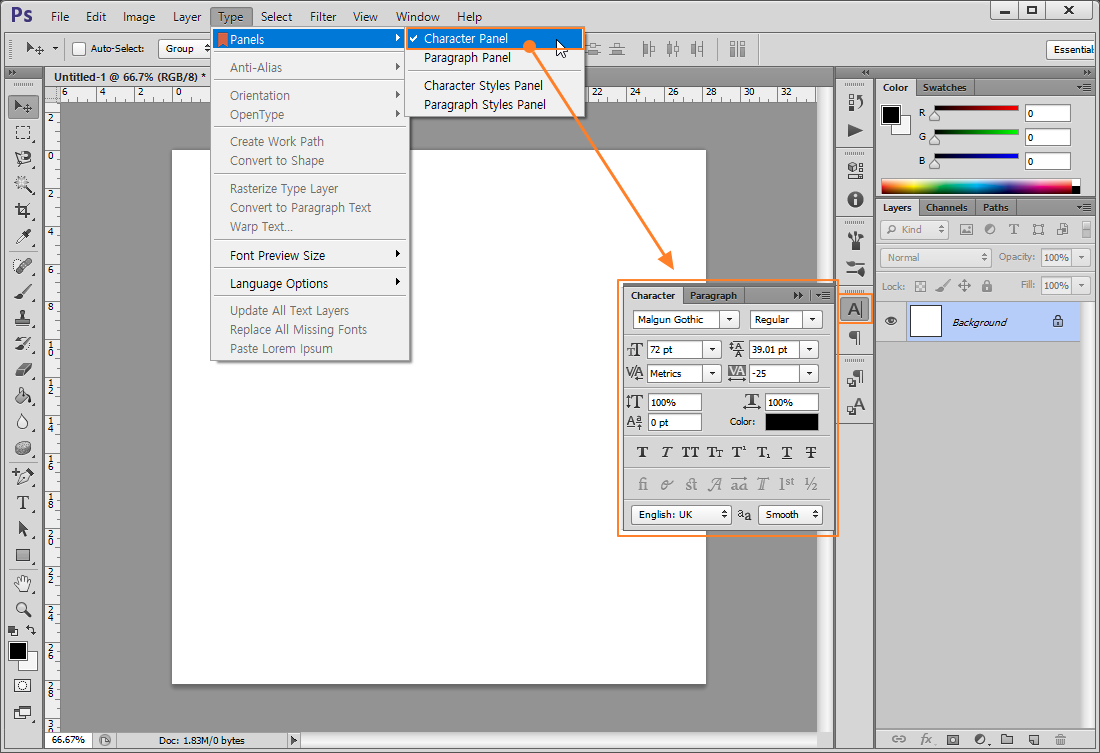Open the Malgun Gothic font dropdown
This screenshot has height=753, width=1100.
pyautogui.click(x=730, y=319)
